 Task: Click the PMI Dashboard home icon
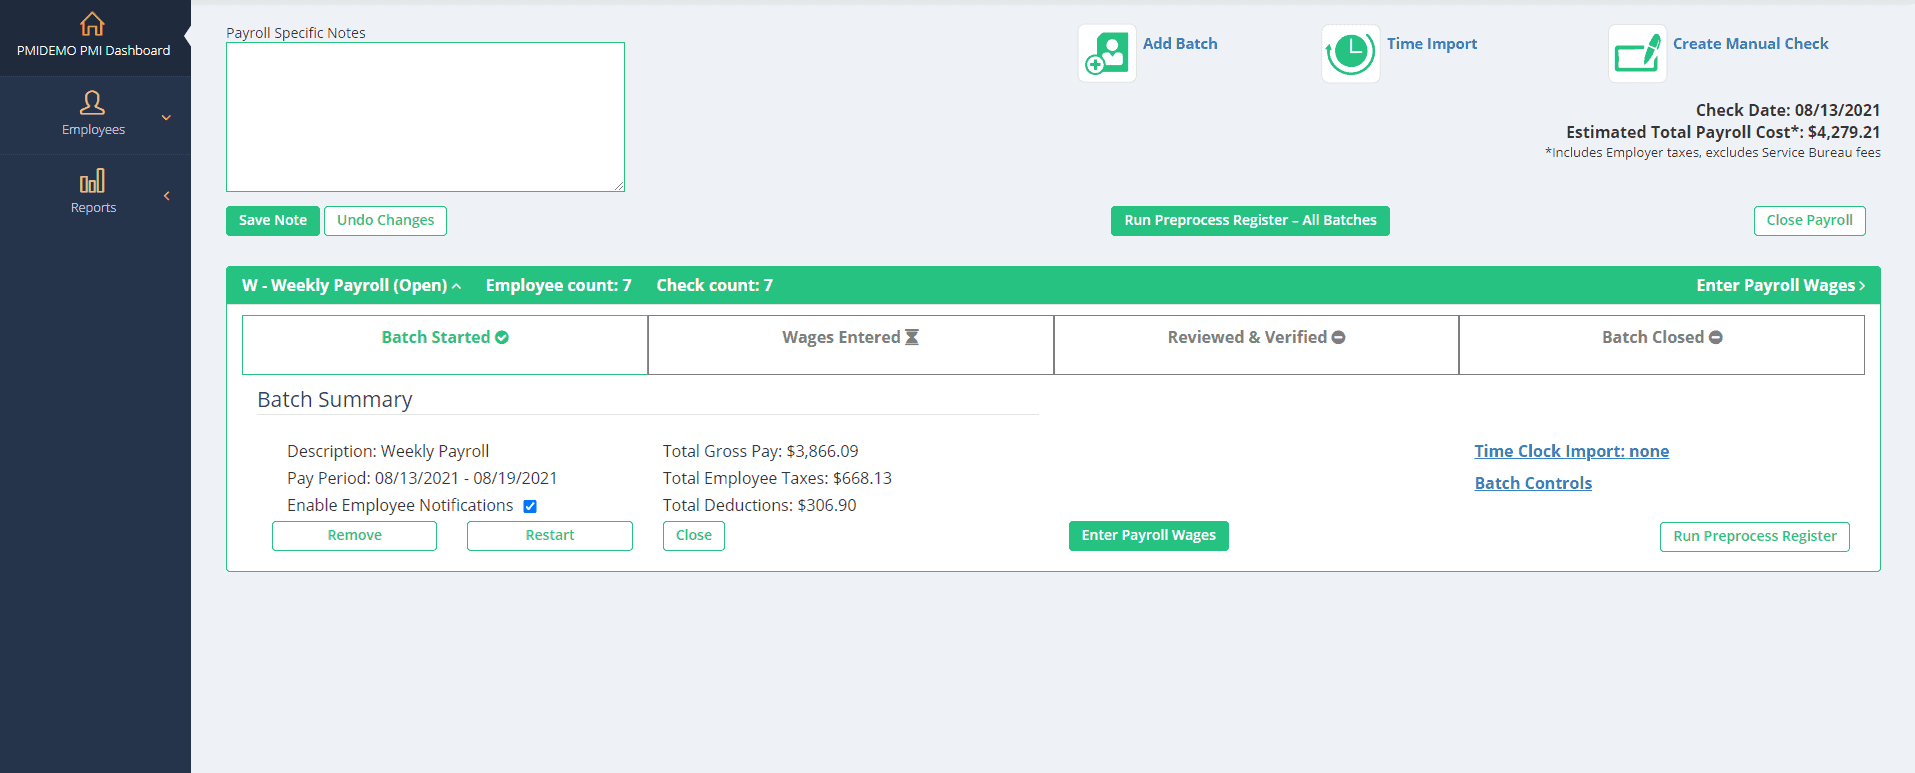click(x=92, y=24)
